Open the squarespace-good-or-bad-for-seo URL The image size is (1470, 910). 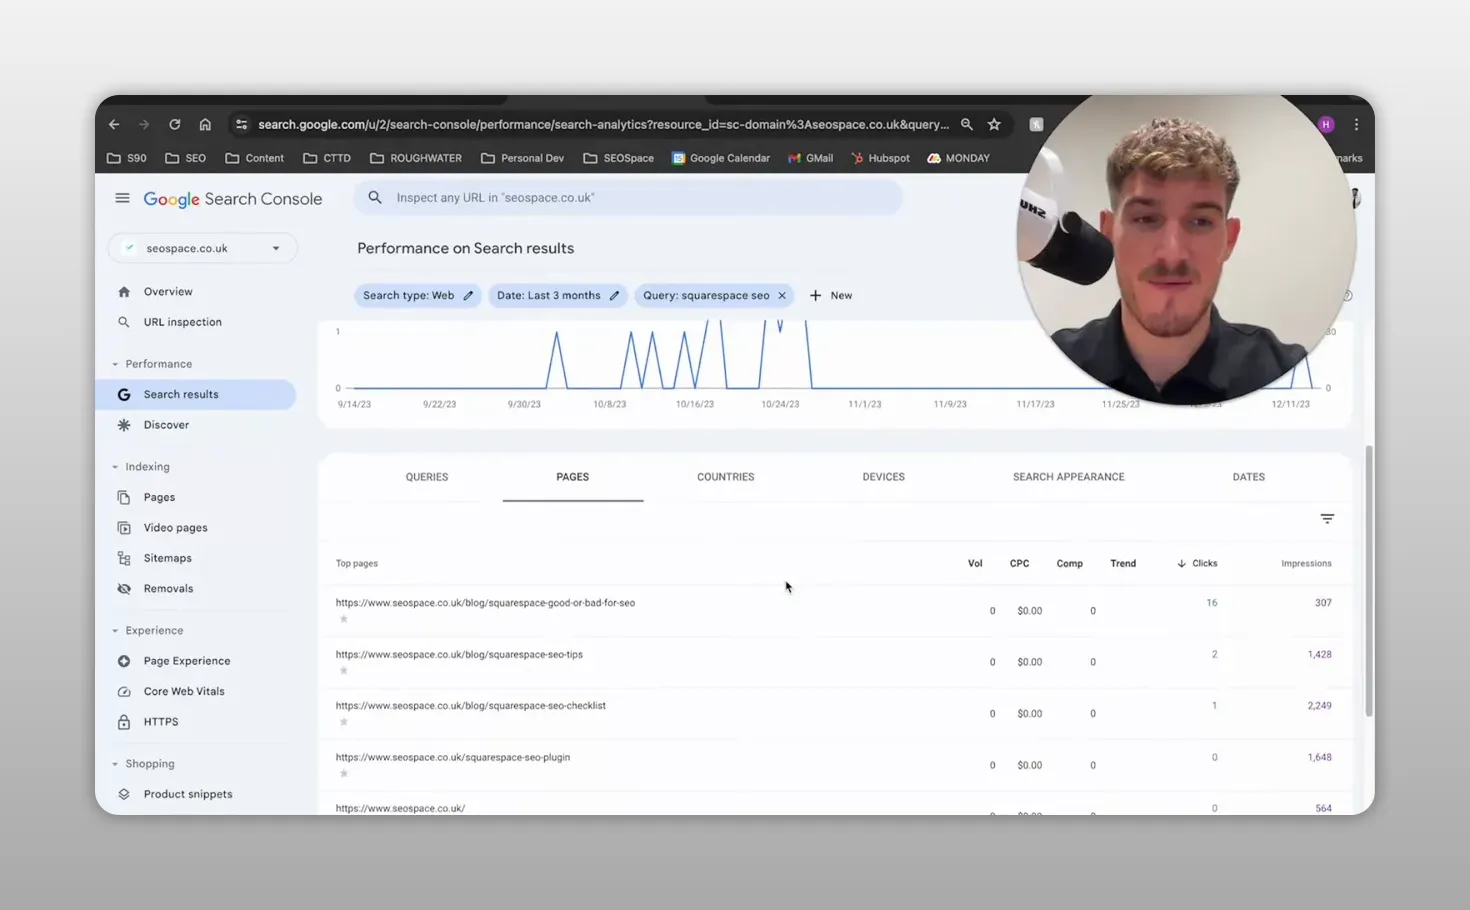click(x=485, y=603)
